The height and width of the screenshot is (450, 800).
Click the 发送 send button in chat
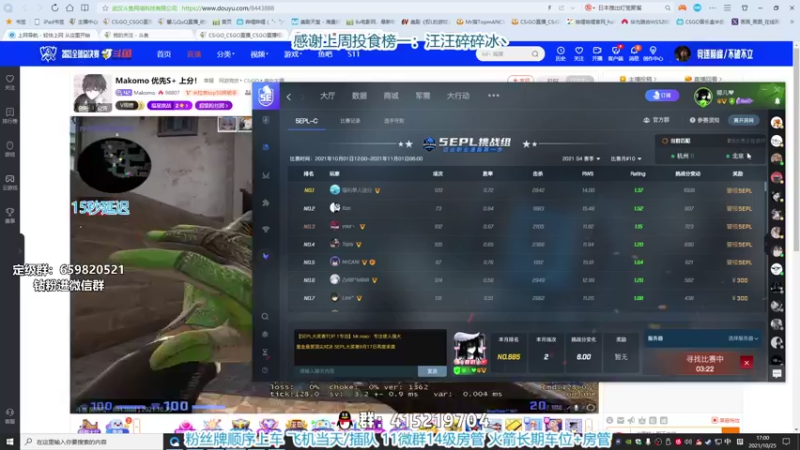432,371
